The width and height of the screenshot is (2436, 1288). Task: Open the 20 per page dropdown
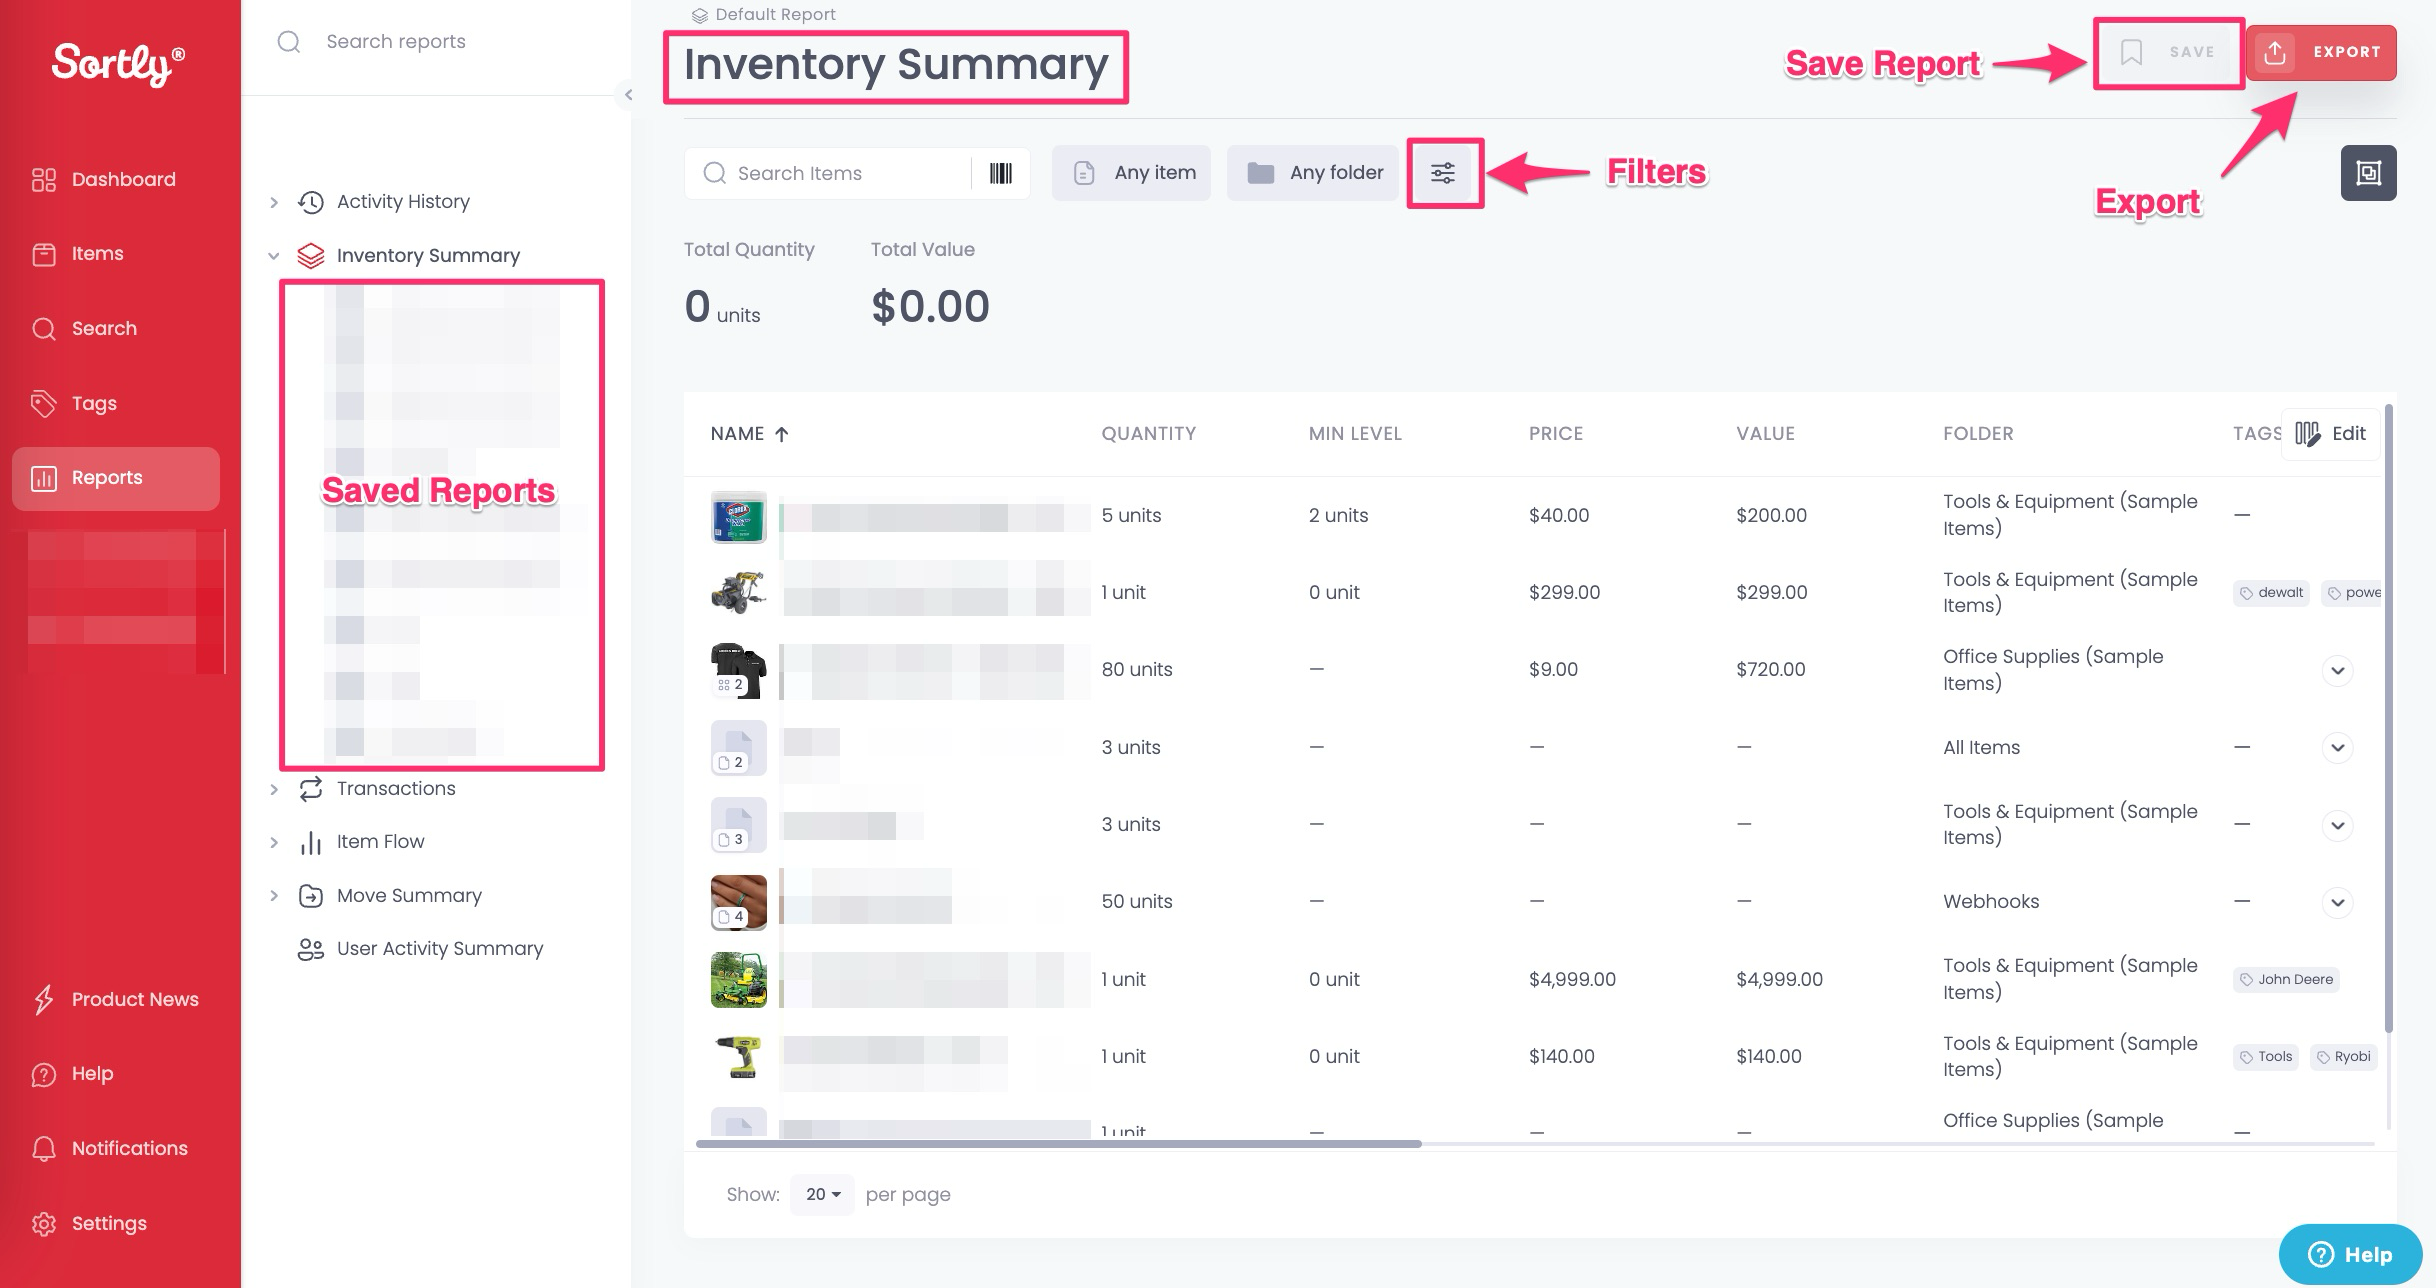tap(822, 1194)
